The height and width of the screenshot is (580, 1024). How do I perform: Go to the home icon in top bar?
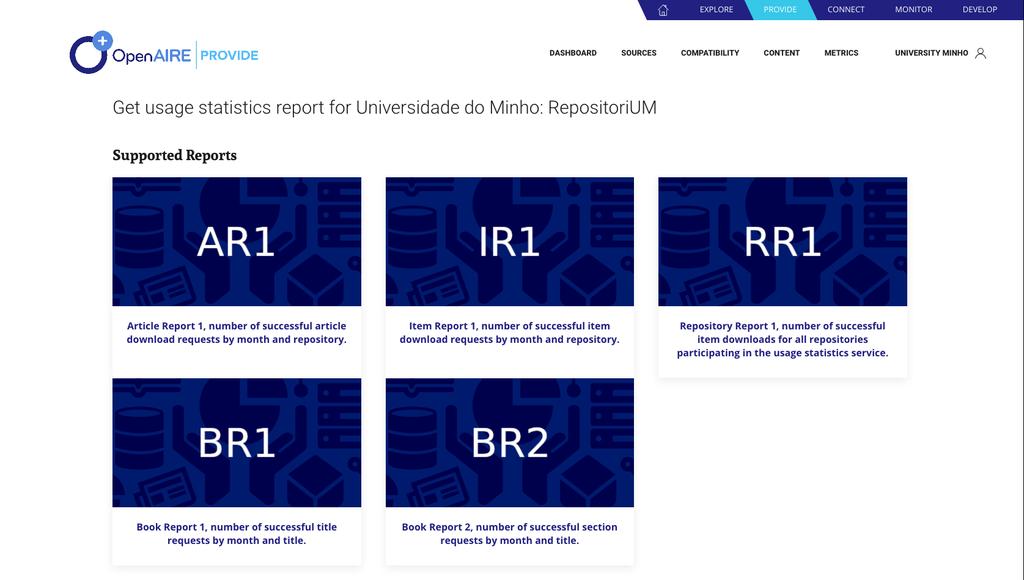point(663,10)
